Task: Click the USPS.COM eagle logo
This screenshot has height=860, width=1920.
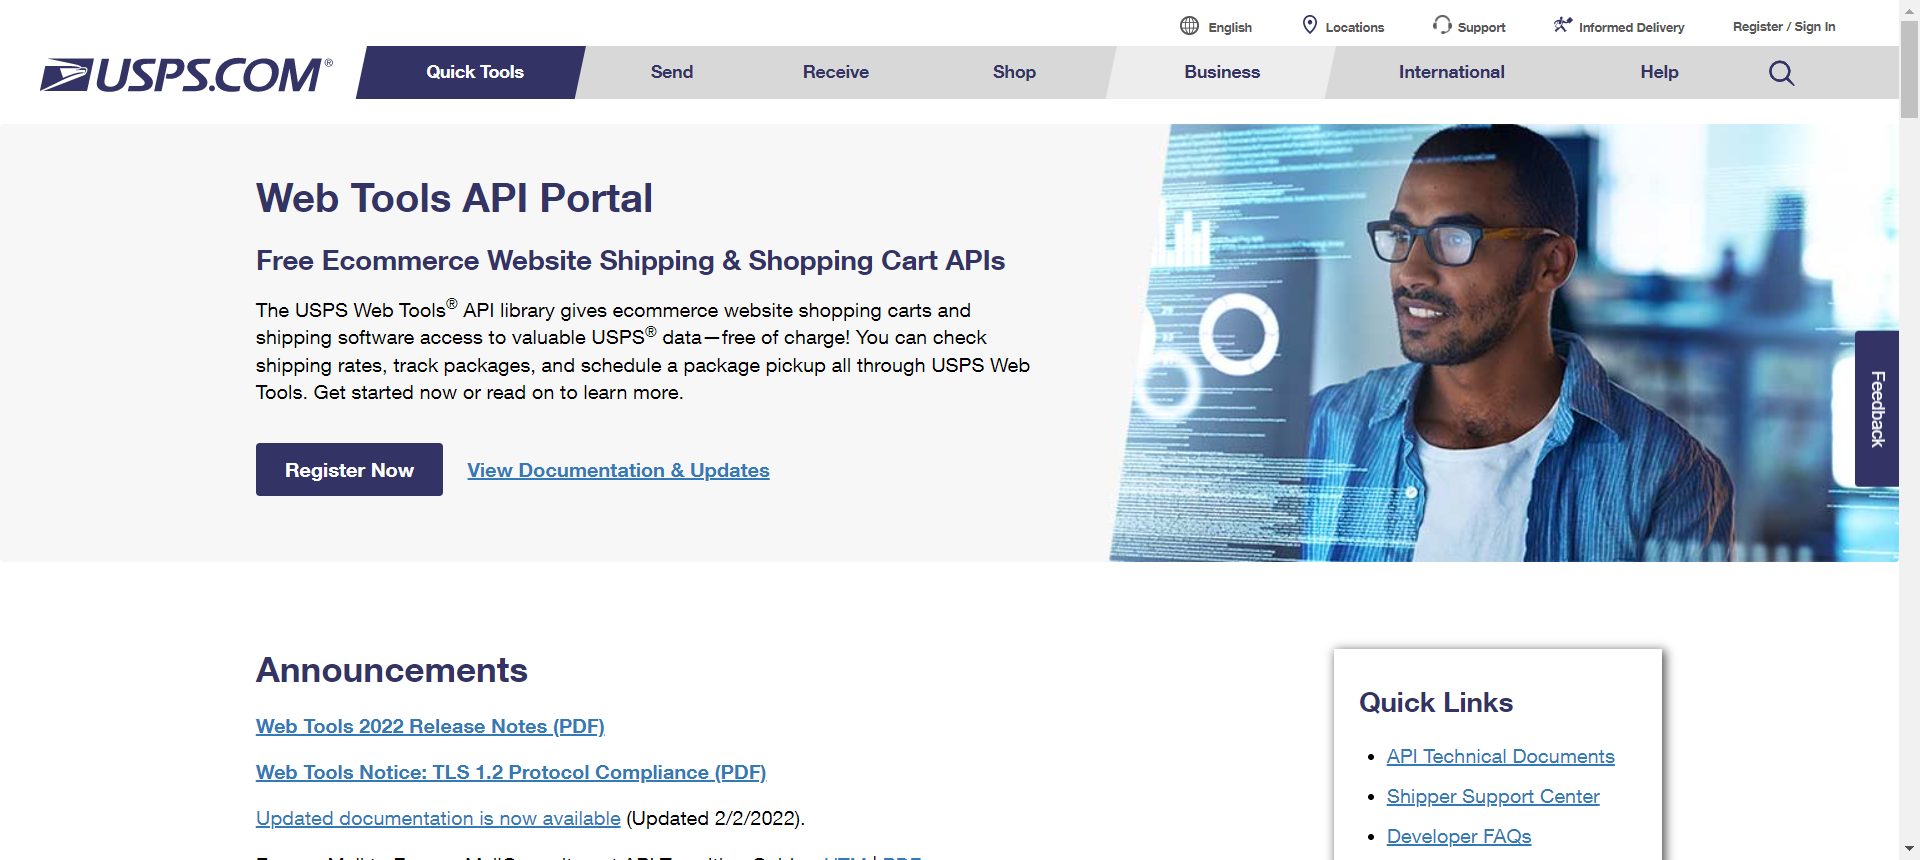Action: [186, 75]
